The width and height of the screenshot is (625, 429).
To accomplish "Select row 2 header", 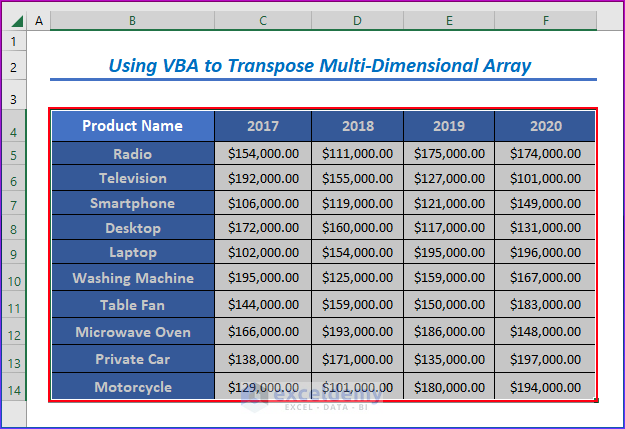I will 14,66.
